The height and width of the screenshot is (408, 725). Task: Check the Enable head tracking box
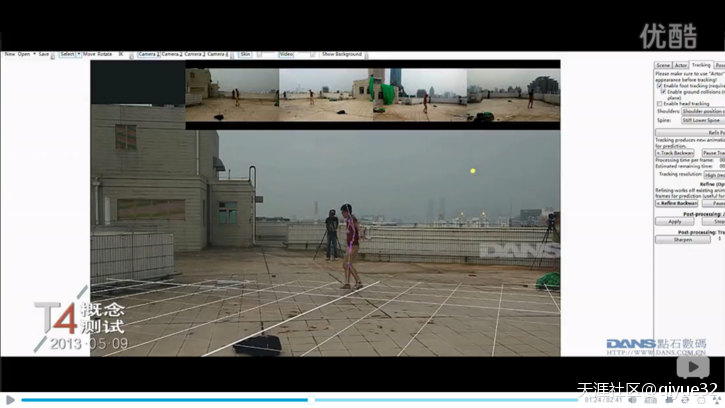click(x=659, y=103)
